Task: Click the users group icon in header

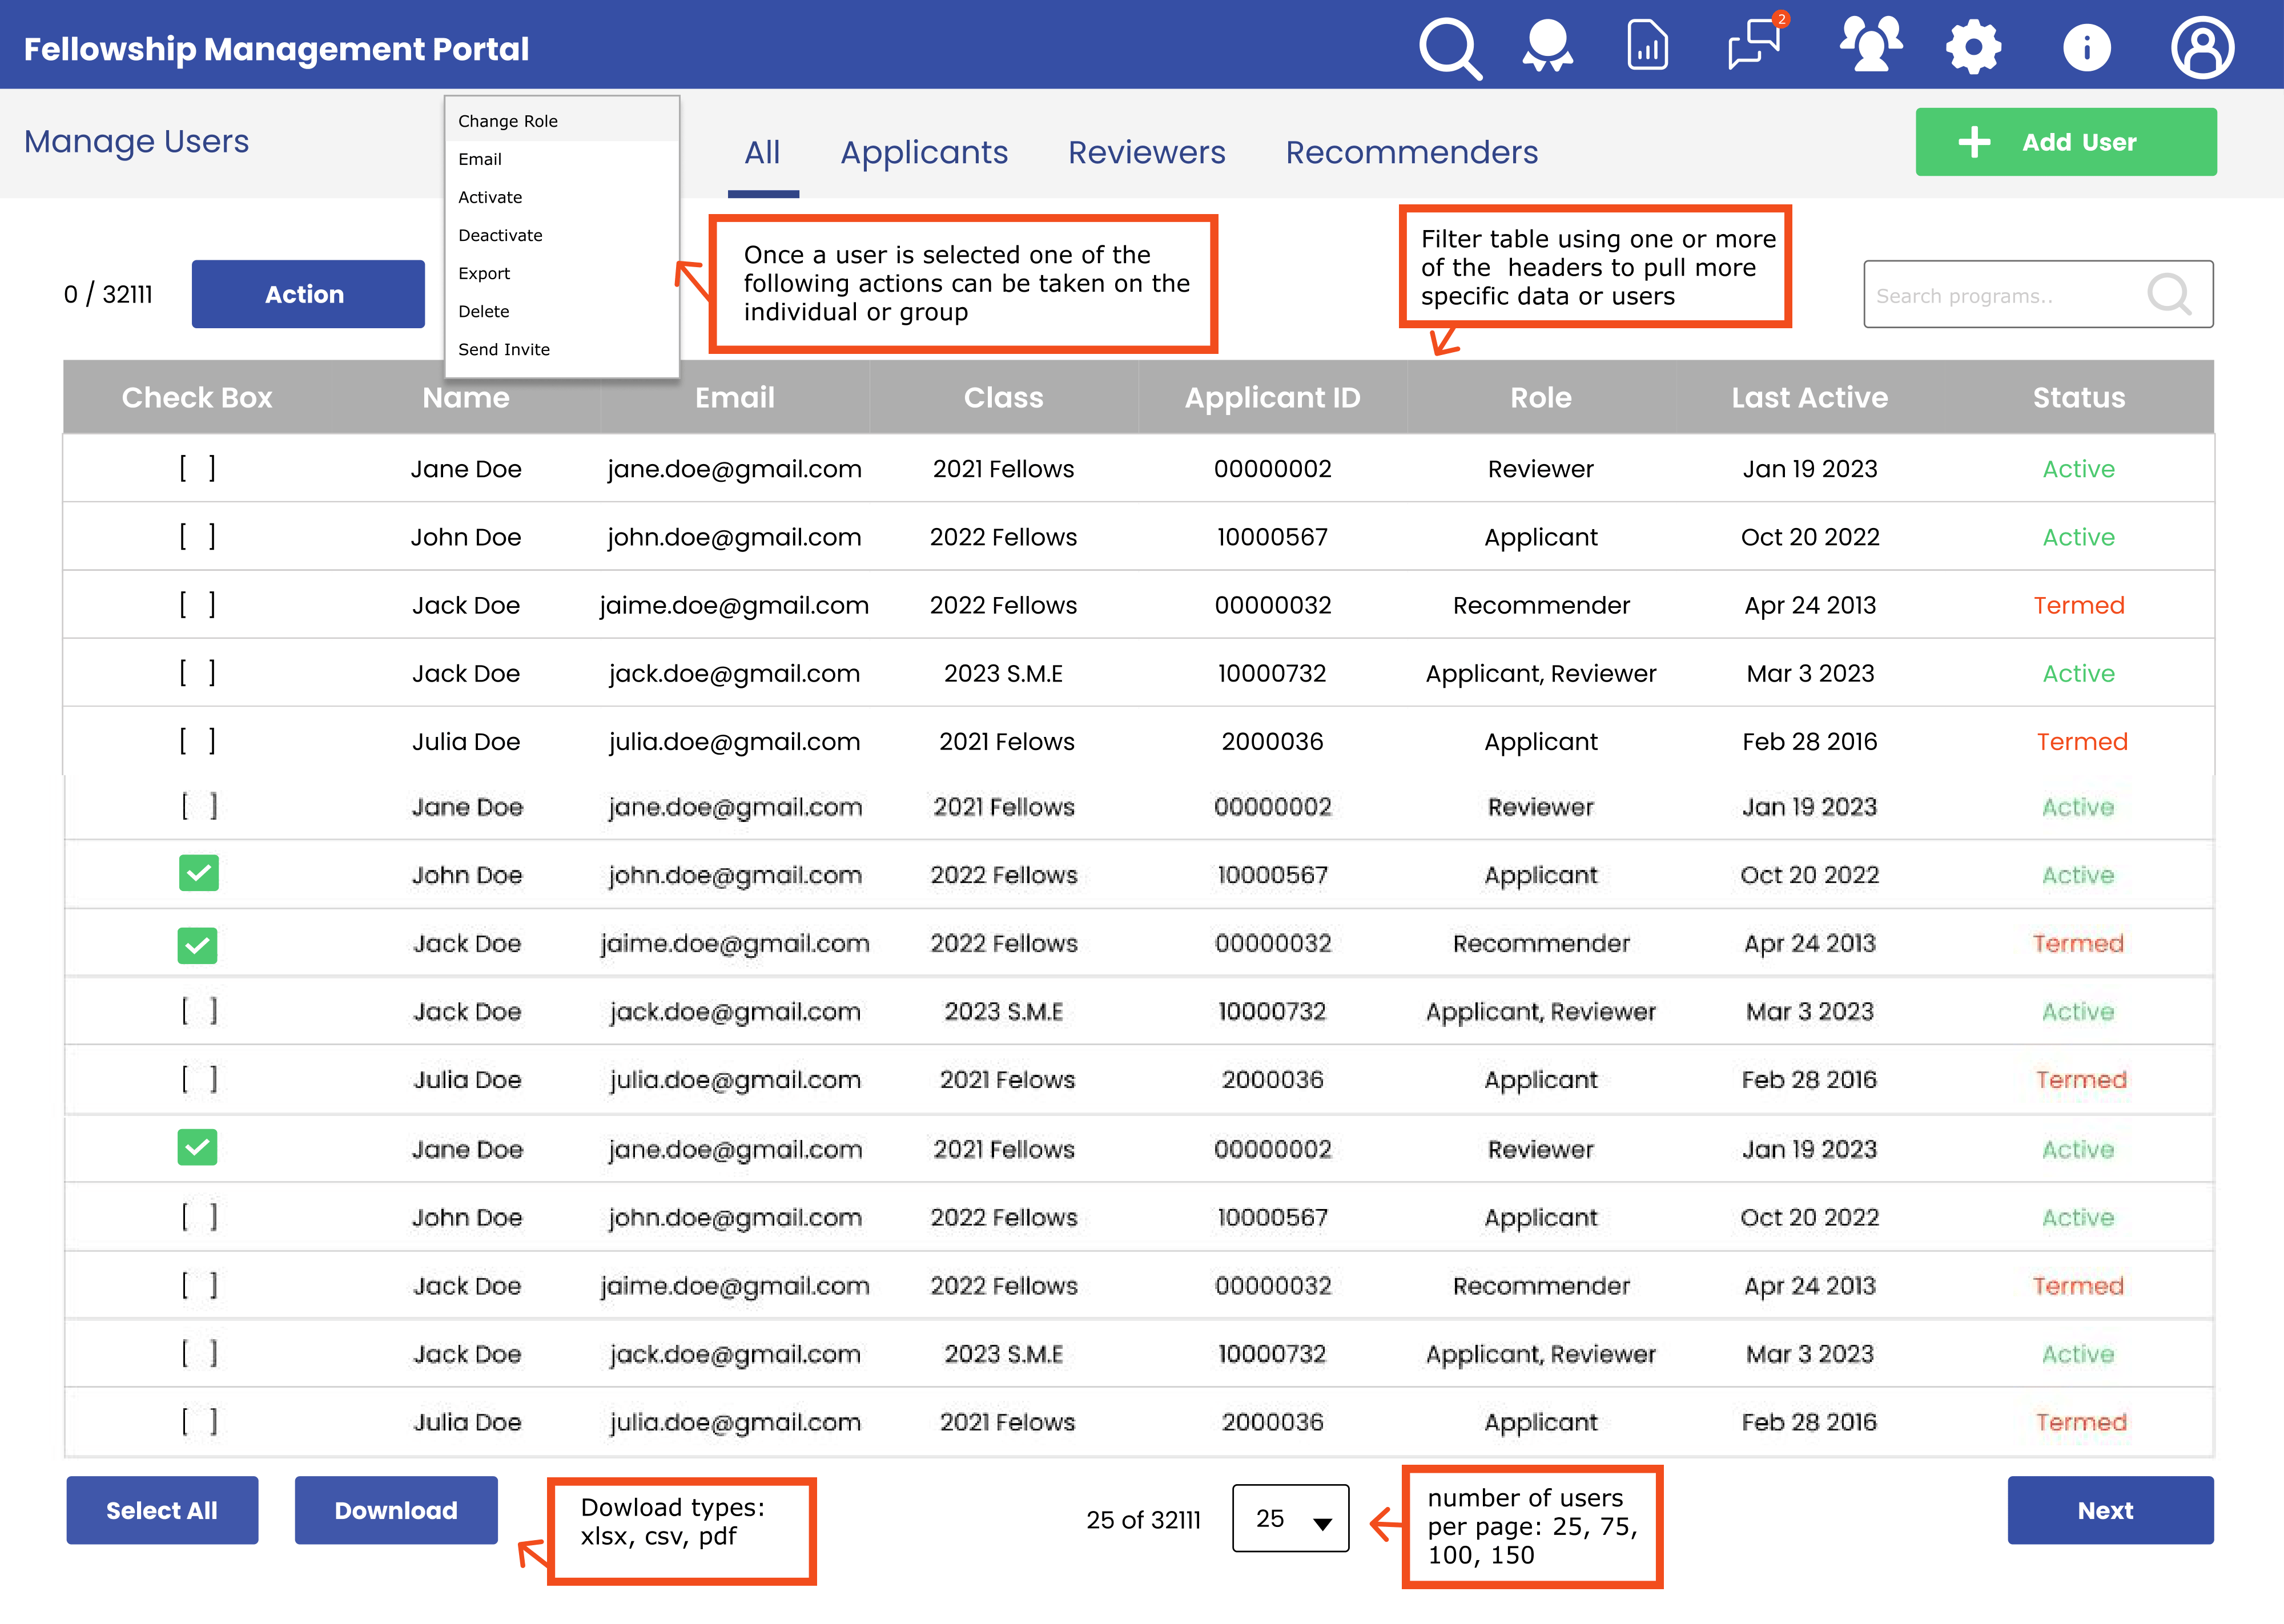Action: click(1870, 45)
